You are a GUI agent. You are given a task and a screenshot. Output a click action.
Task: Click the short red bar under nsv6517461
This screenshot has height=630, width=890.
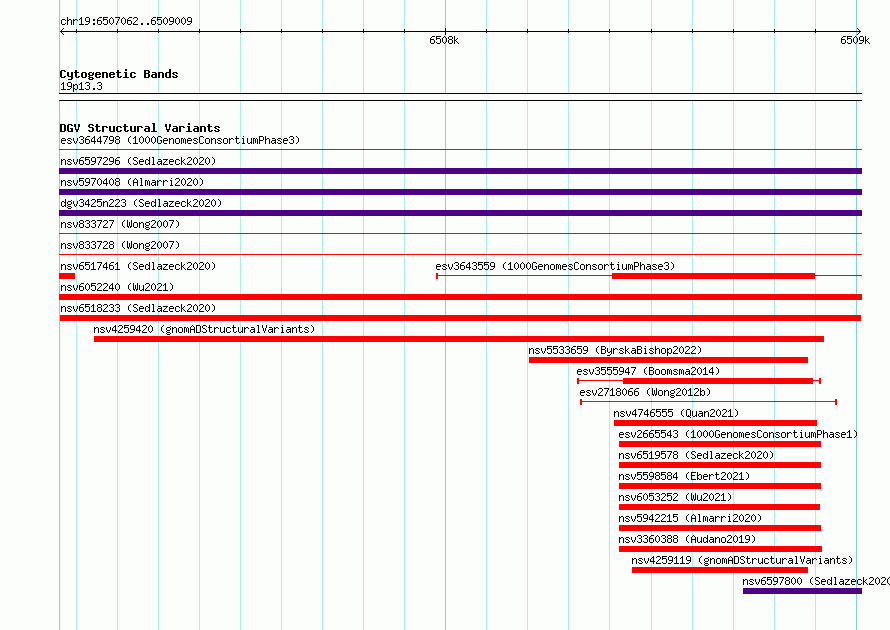click(x=67, y=276)
